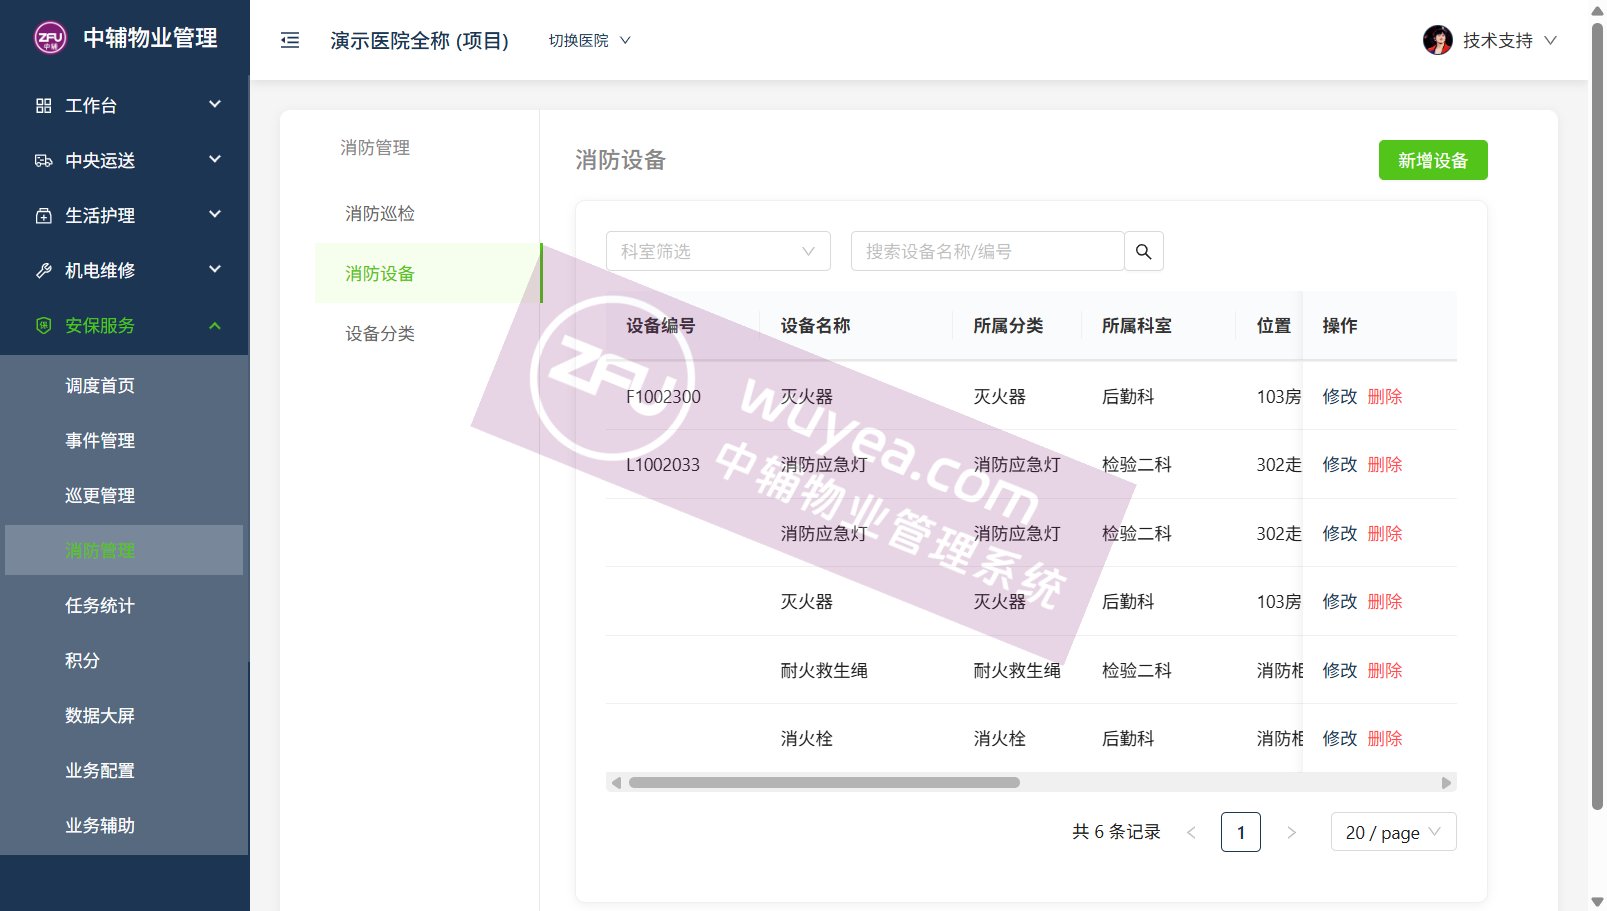Screen dimensions: 1607x911
Task: Open 积分 in sidebar
Action: tap(82, 661)
